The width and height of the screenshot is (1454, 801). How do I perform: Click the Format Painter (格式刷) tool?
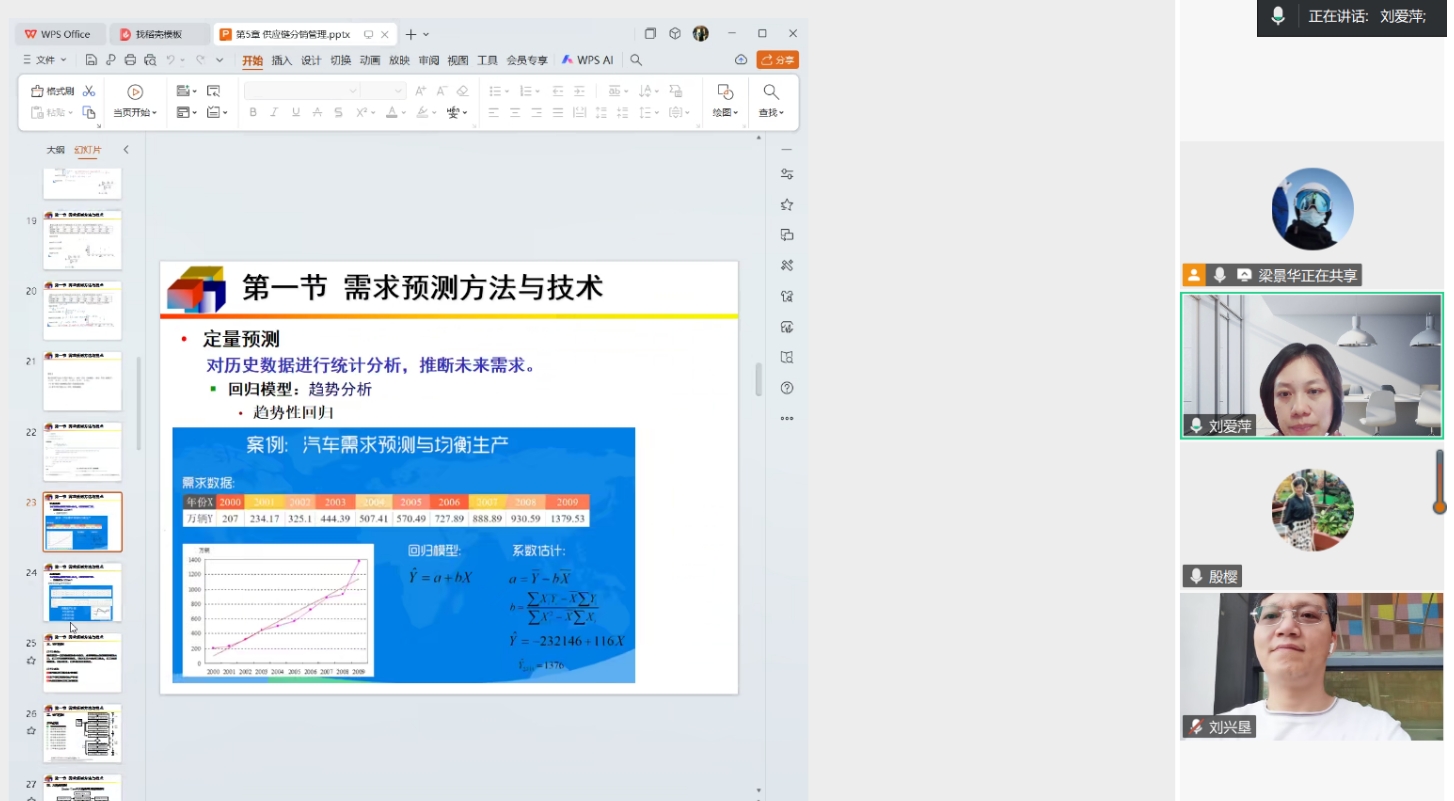(x=53, y=91)
